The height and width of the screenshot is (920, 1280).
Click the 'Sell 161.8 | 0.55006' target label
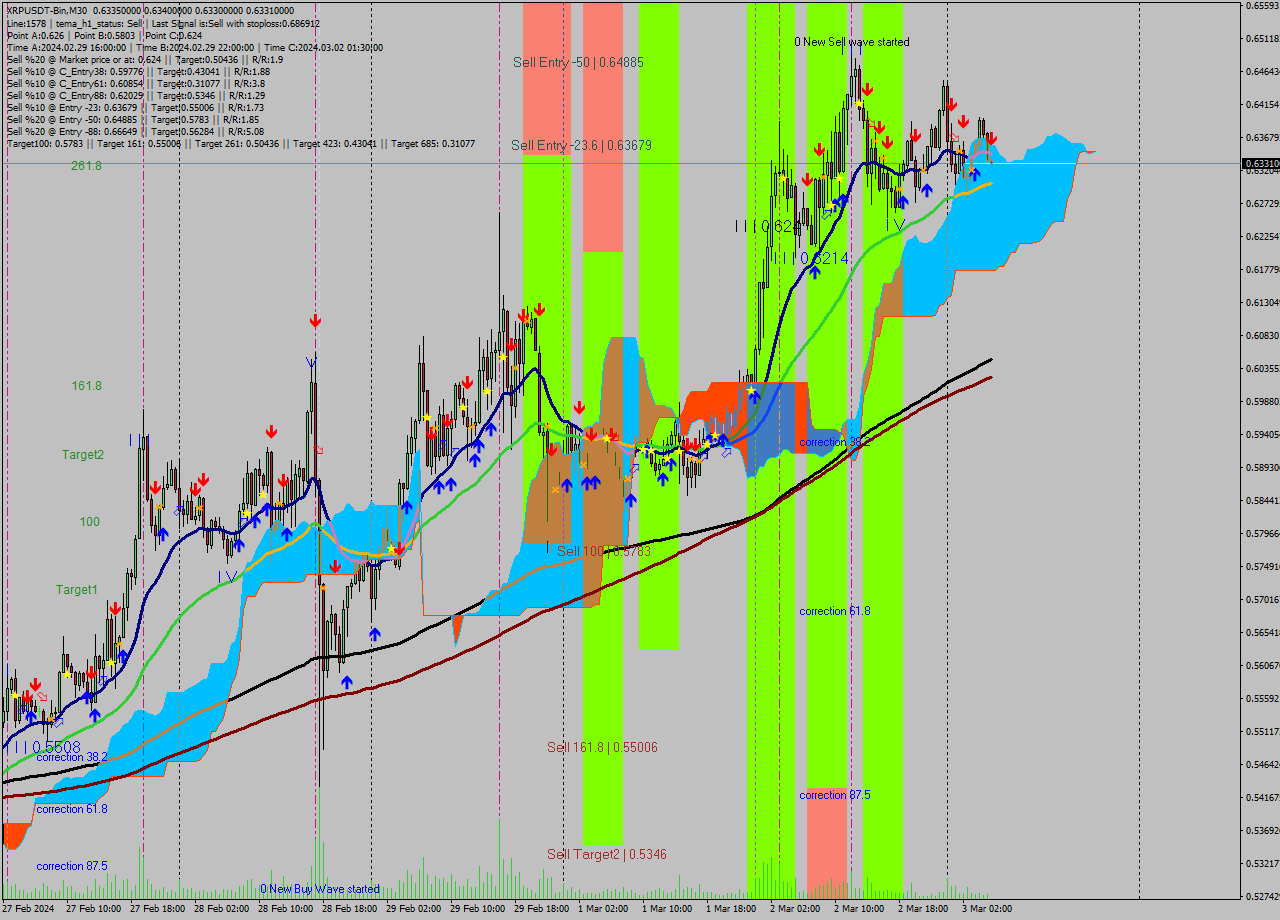602,747
